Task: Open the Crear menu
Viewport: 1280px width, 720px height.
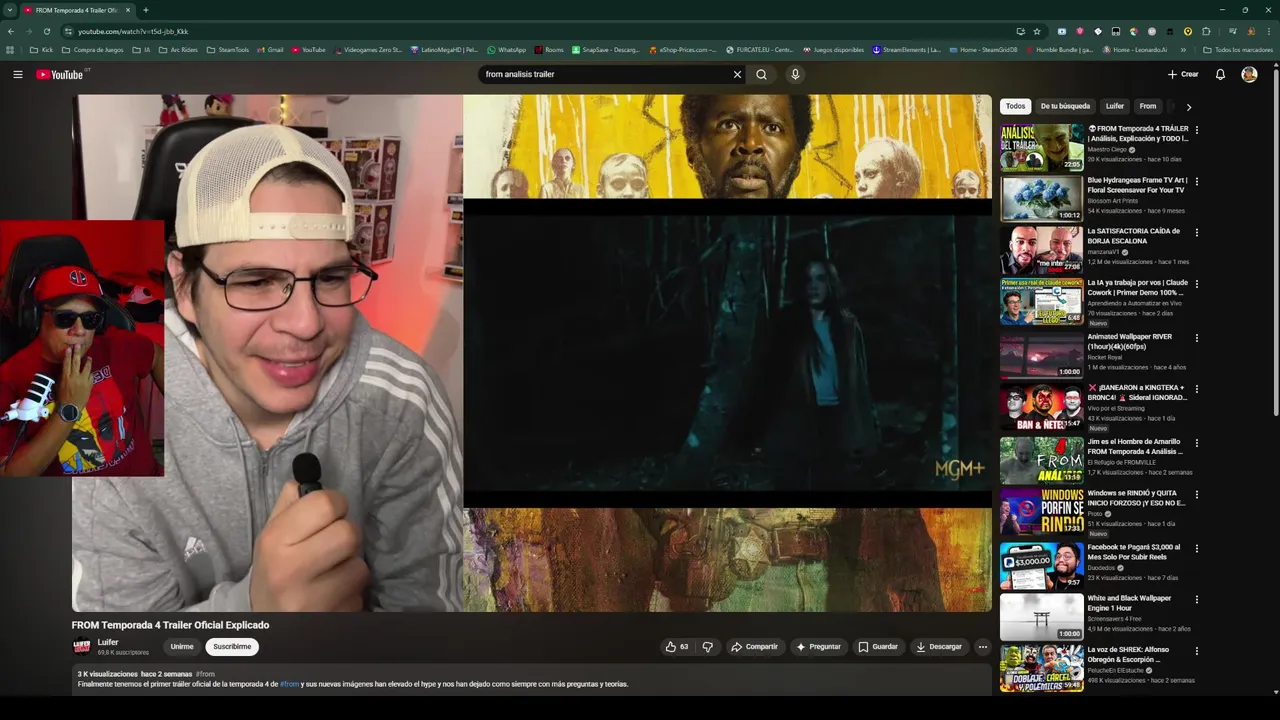Action: click(1183, 74)
